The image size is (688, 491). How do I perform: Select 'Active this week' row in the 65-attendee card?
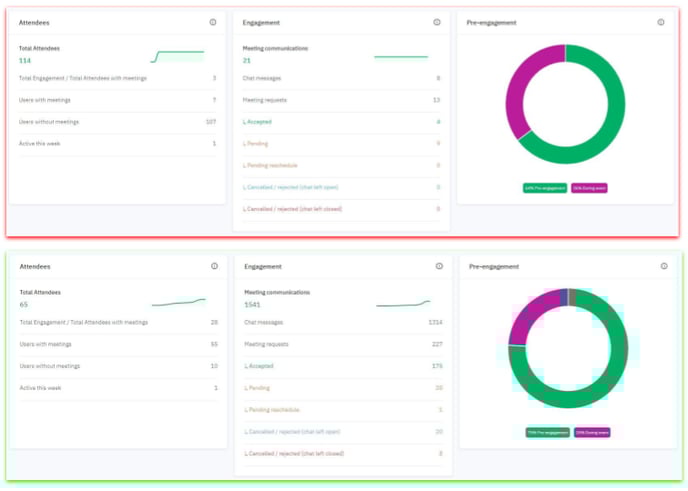pyautogui.click(x=118, y=388)
